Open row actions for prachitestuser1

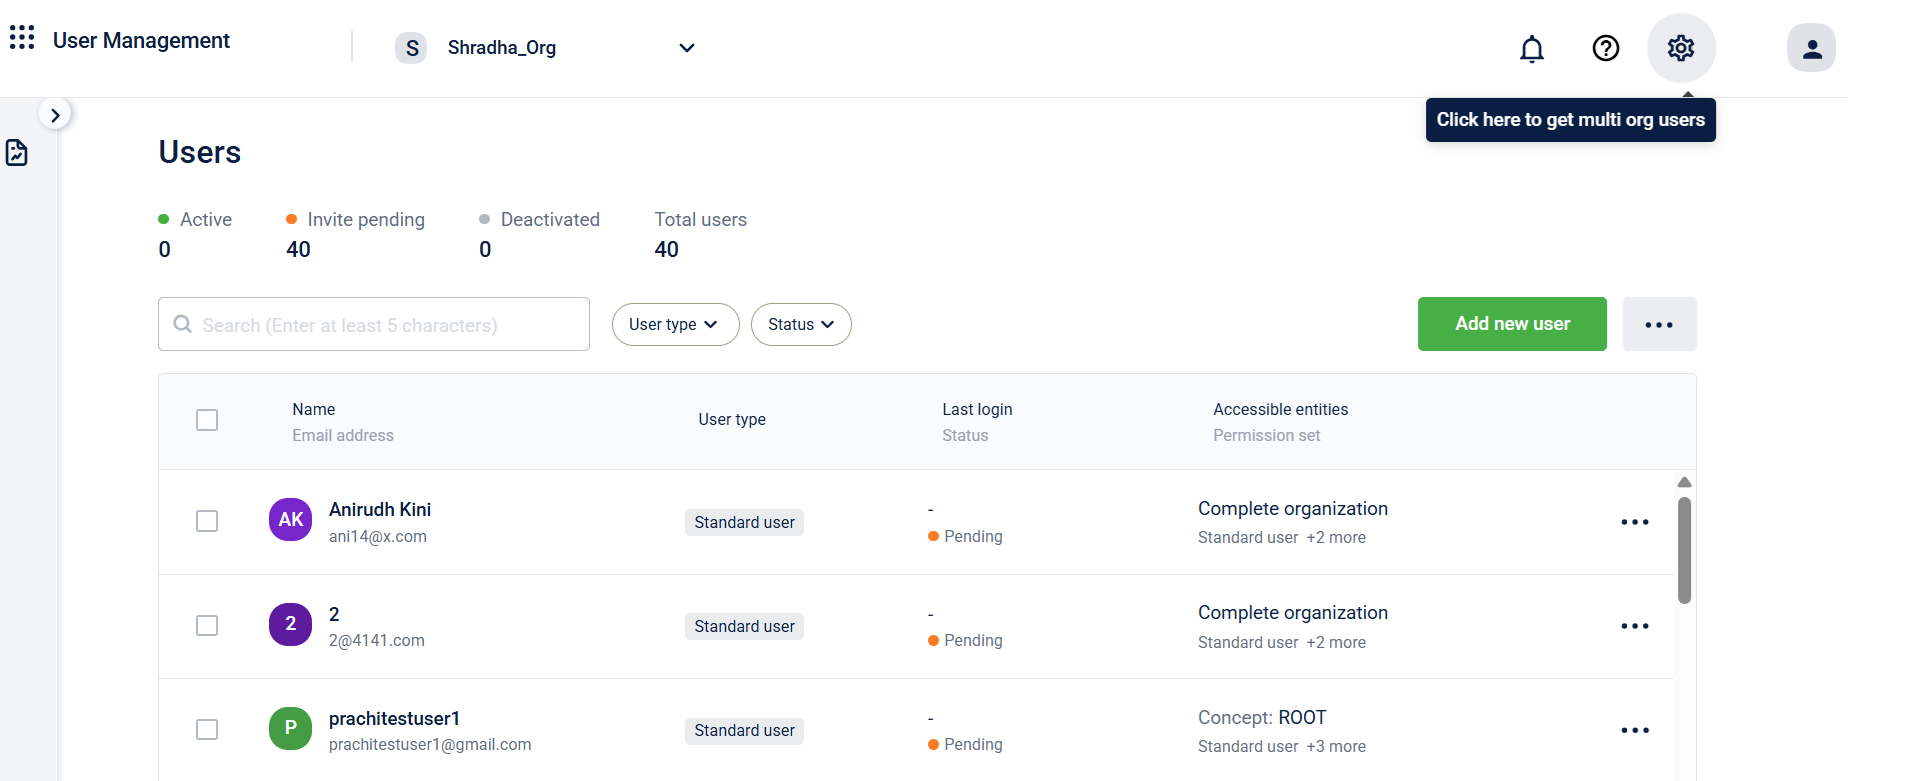(1635, 730)
